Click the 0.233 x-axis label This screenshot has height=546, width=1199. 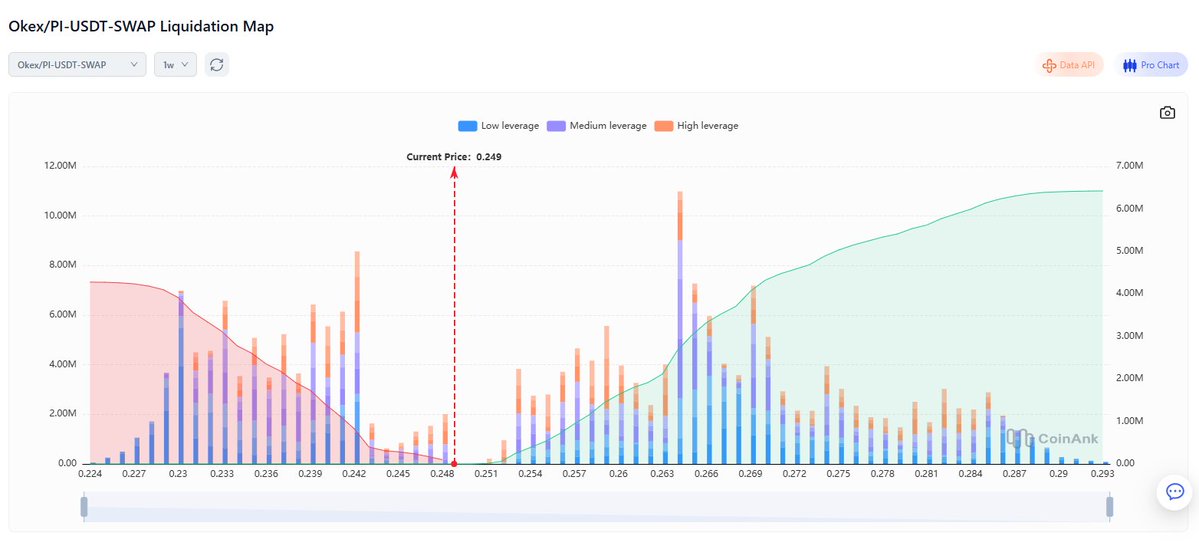click(x=222, y=474)
